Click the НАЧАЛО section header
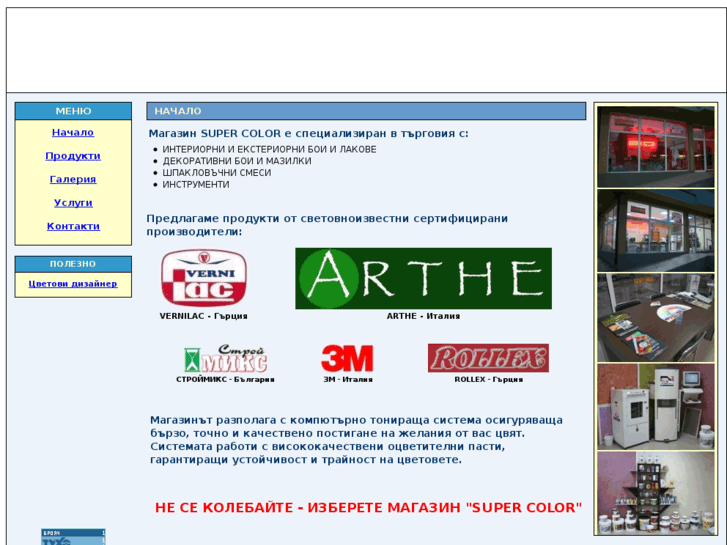This screenshot has width=727, height=545. tap(366, 111)
